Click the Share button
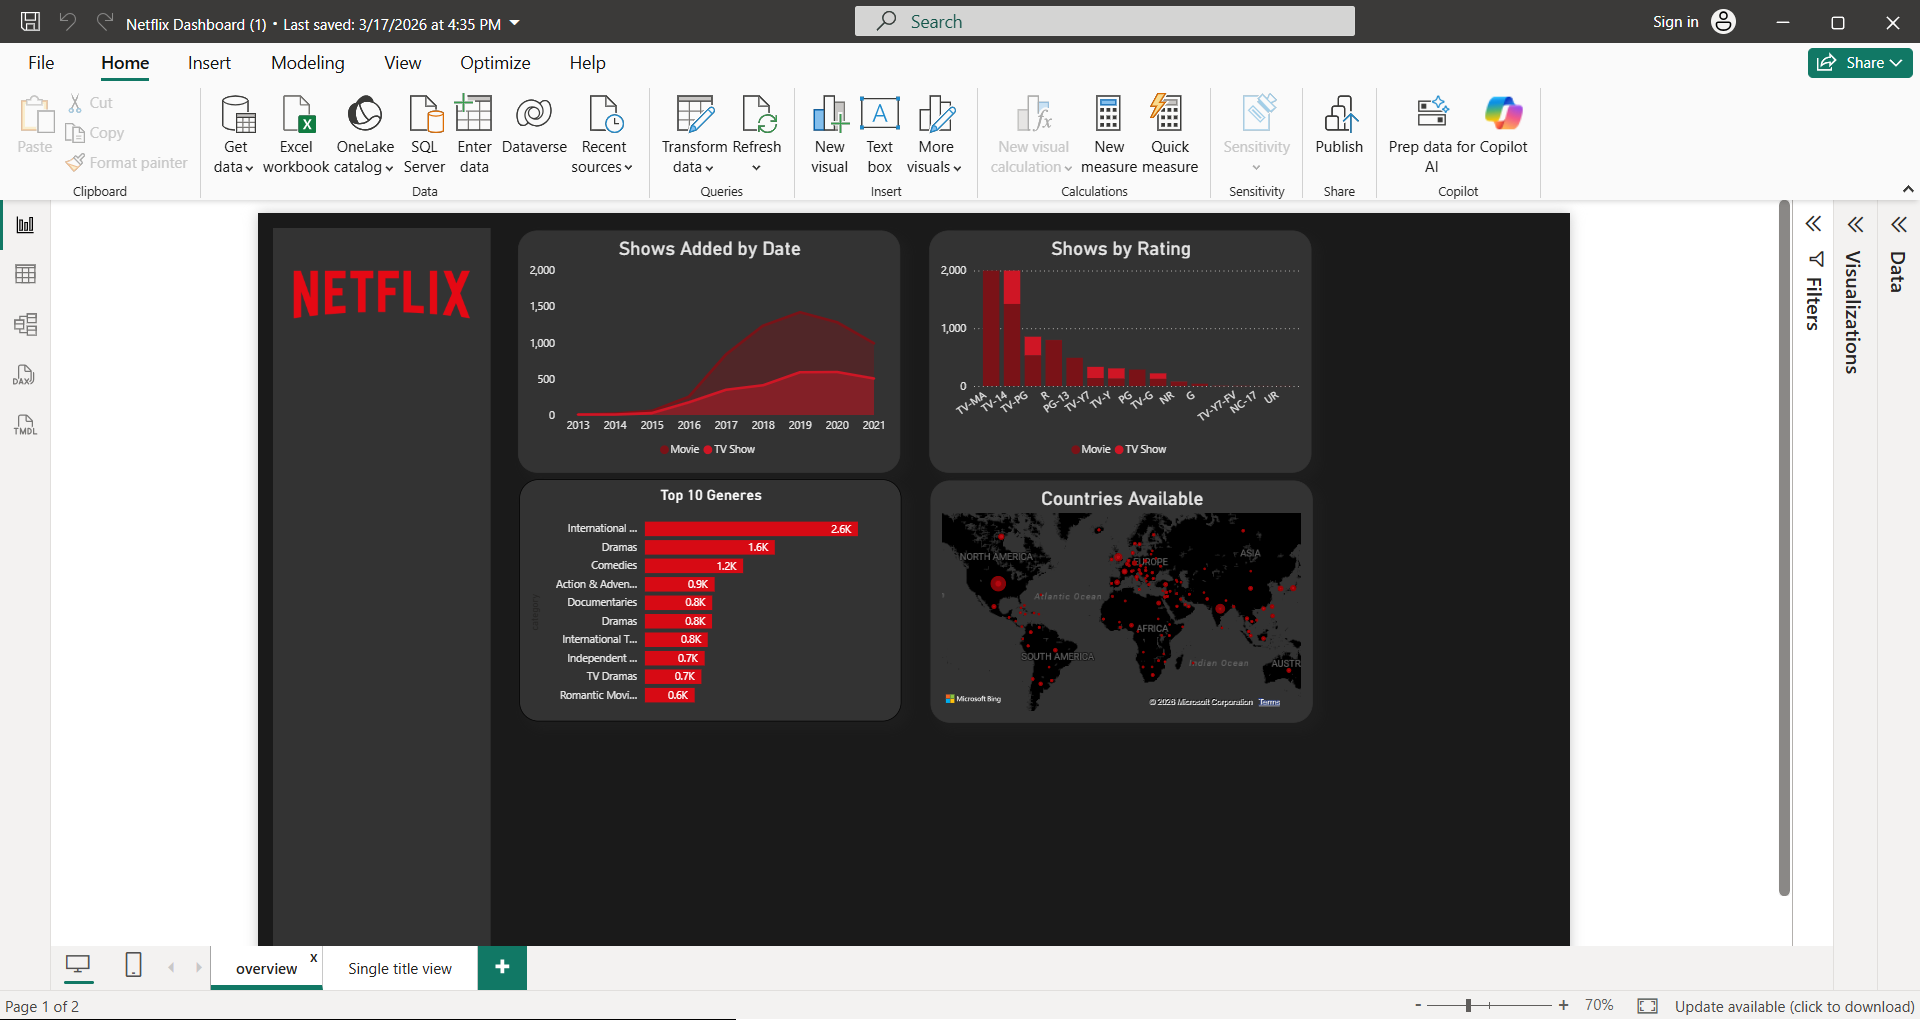The width and height of the screenshot is (1920, 1020). 1858,62
